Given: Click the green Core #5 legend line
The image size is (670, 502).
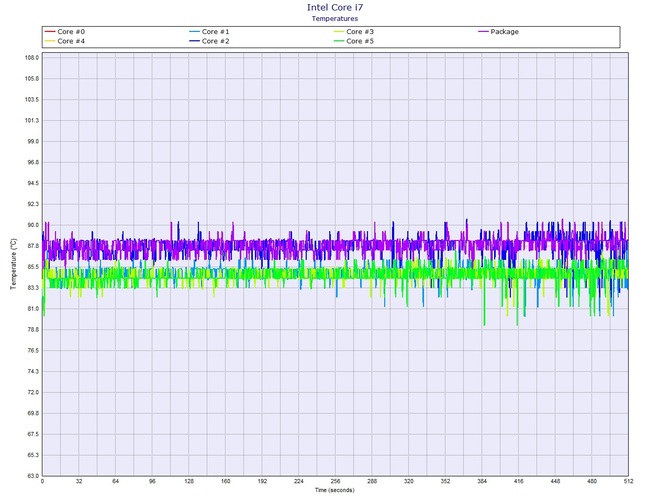Looking at the screenshot, I should pyautogui.click(x=339, y=41).
